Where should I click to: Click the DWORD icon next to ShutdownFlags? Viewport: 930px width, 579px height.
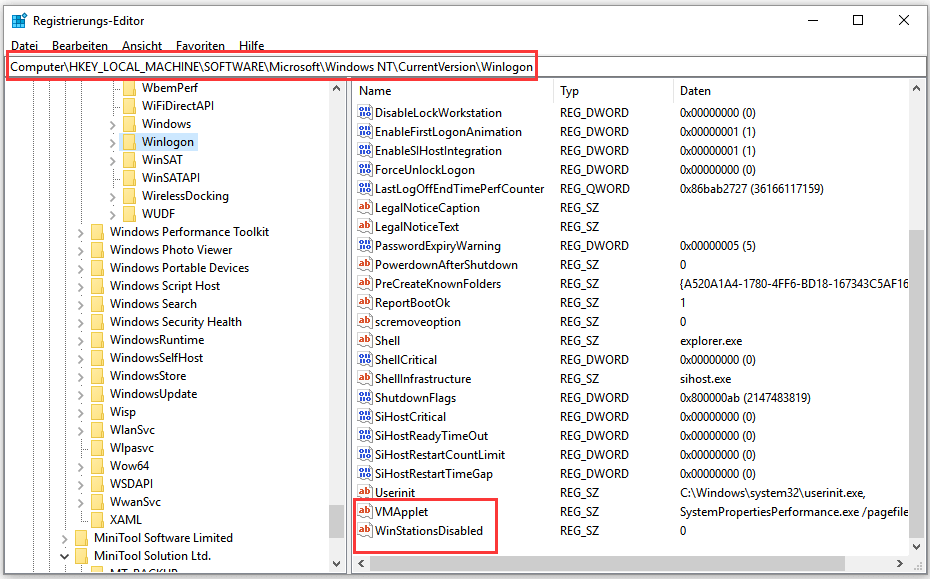(x=366, y=397)
